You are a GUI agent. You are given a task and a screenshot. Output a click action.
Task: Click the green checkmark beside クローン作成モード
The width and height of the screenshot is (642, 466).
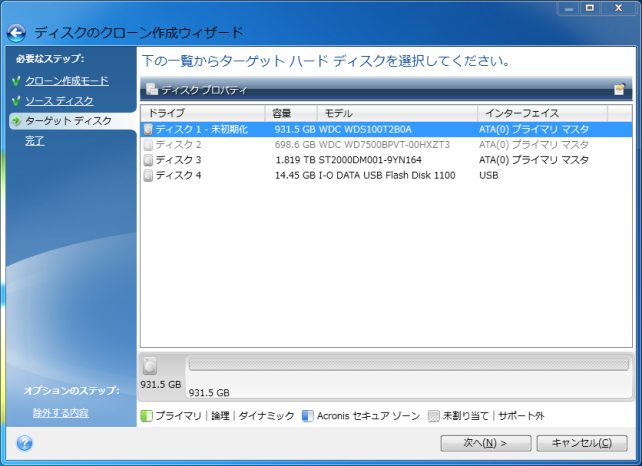point(16,81)
